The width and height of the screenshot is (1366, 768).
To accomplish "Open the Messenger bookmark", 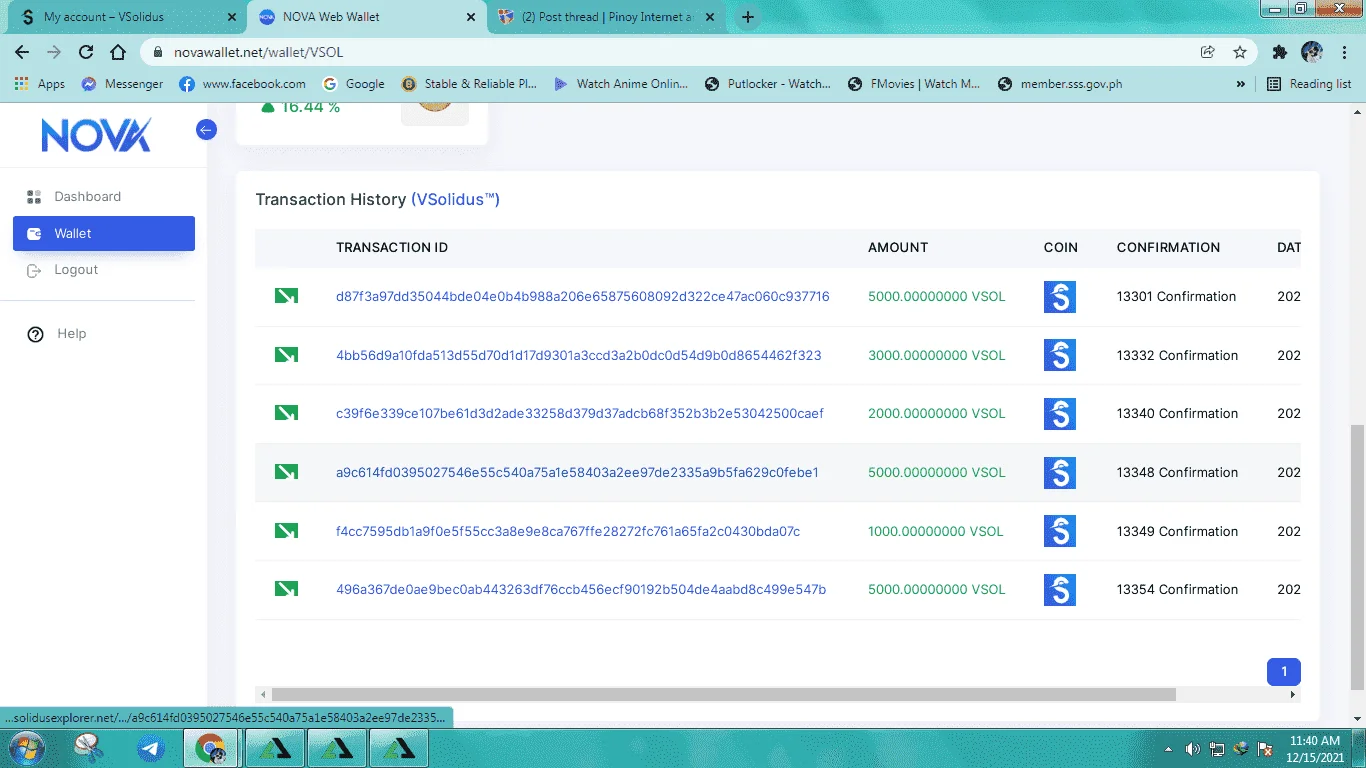I will coord(122,84).
